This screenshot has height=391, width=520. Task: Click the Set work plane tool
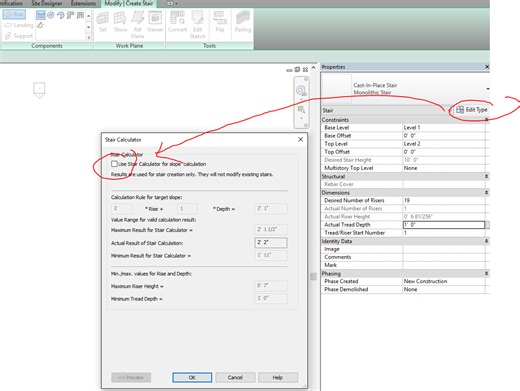pyautogui.click(x=103, y=22)
